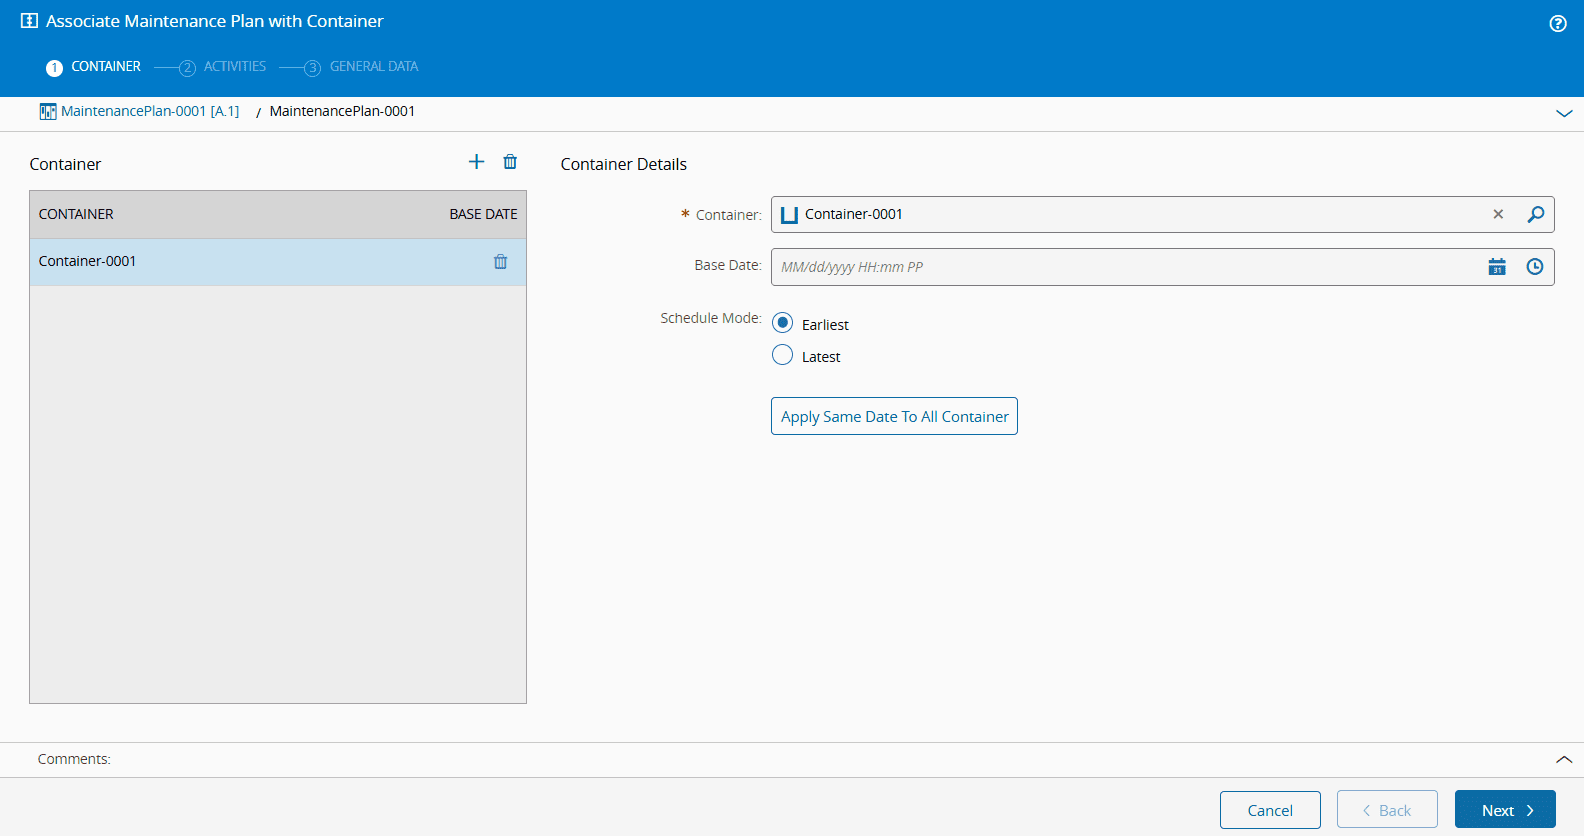Delete Container-0001 row using its trash icon

500,262
